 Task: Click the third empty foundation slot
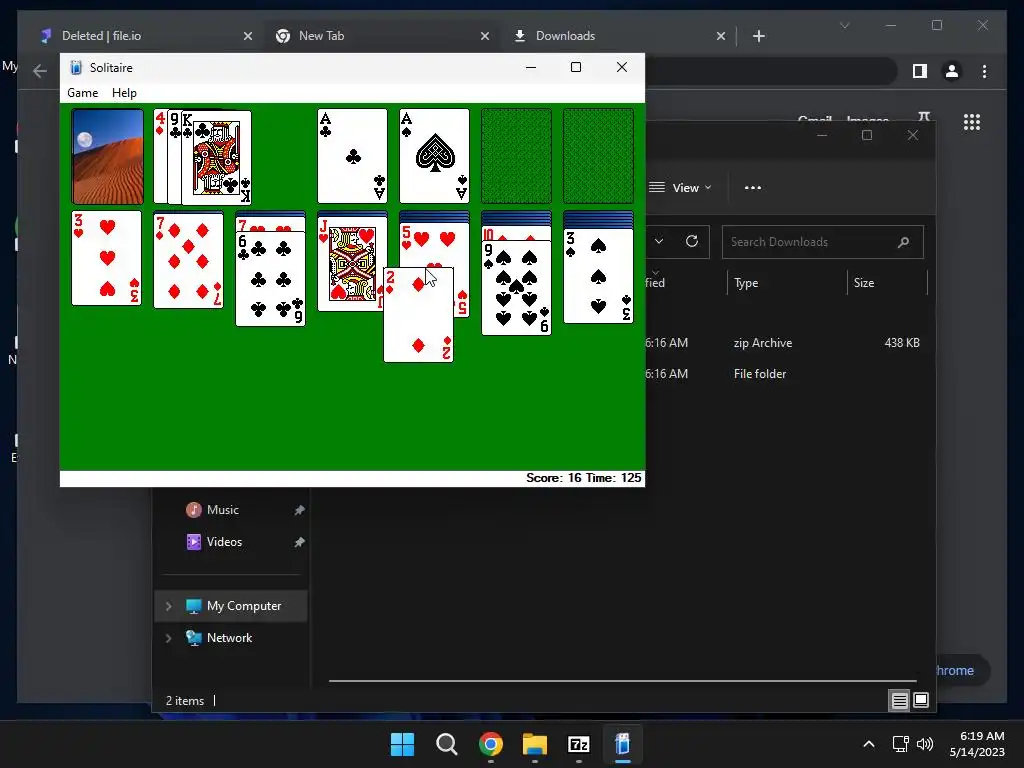[517, 157]
